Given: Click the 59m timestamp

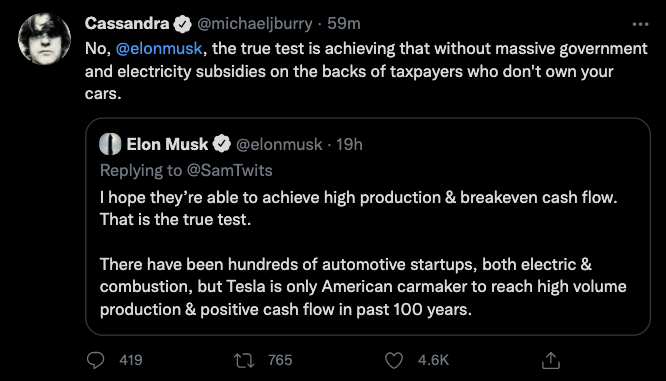Looking at the screenshot, I should 344,24.
